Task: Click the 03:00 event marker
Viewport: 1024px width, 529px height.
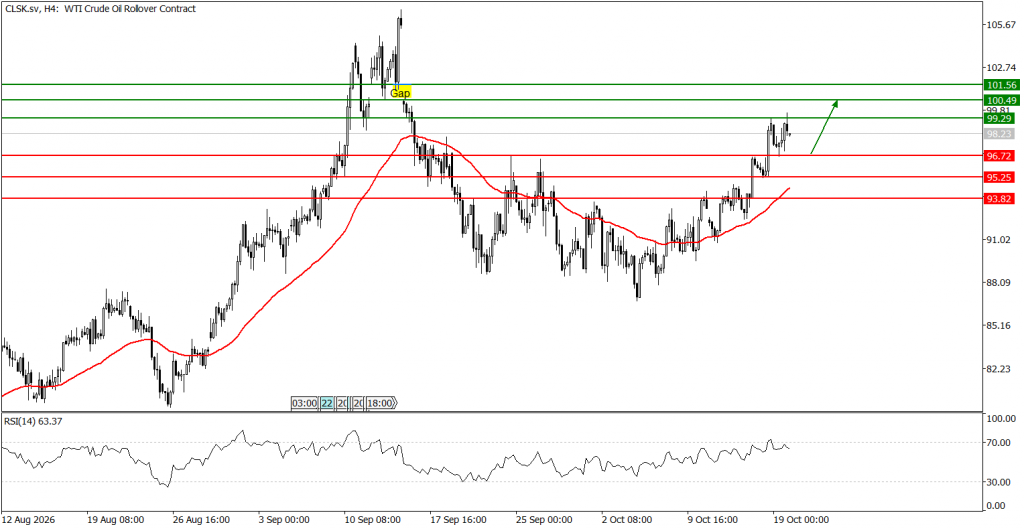Action: (x=304, y=403)
